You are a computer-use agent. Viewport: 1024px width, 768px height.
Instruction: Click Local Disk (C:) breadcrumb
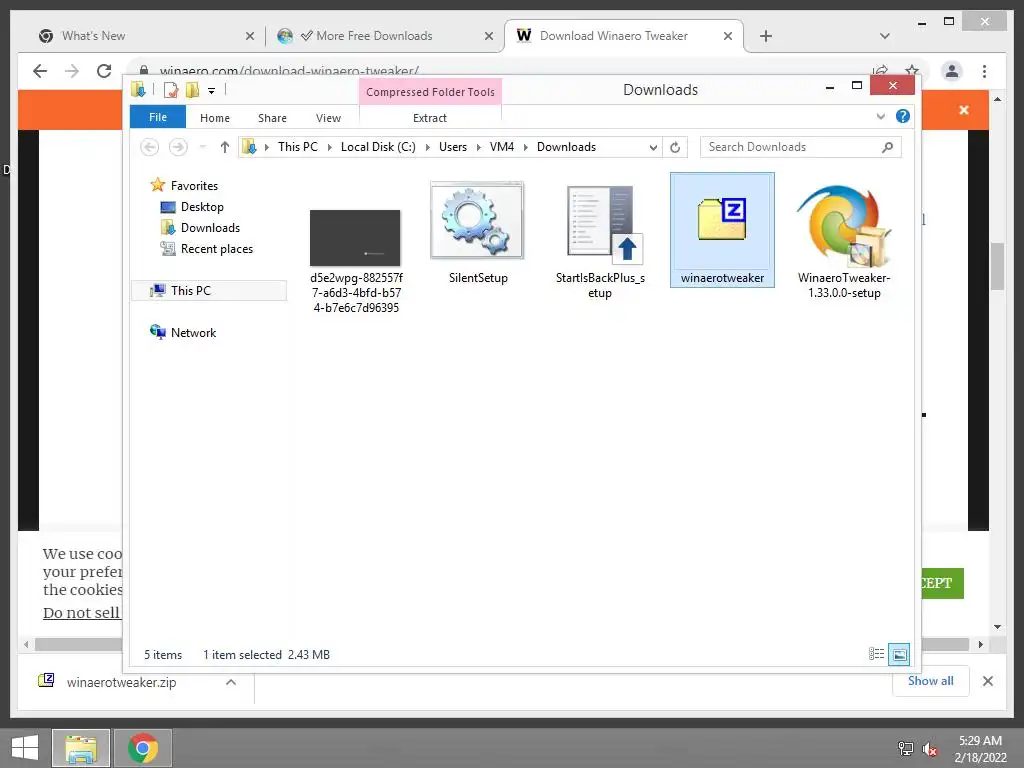click(378, 147)
